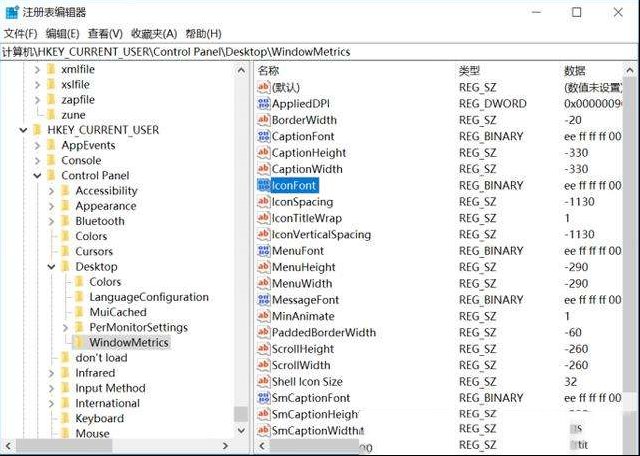
Task: Click the tree pane scroll-up arrow
Action: [x=241, y=71]
